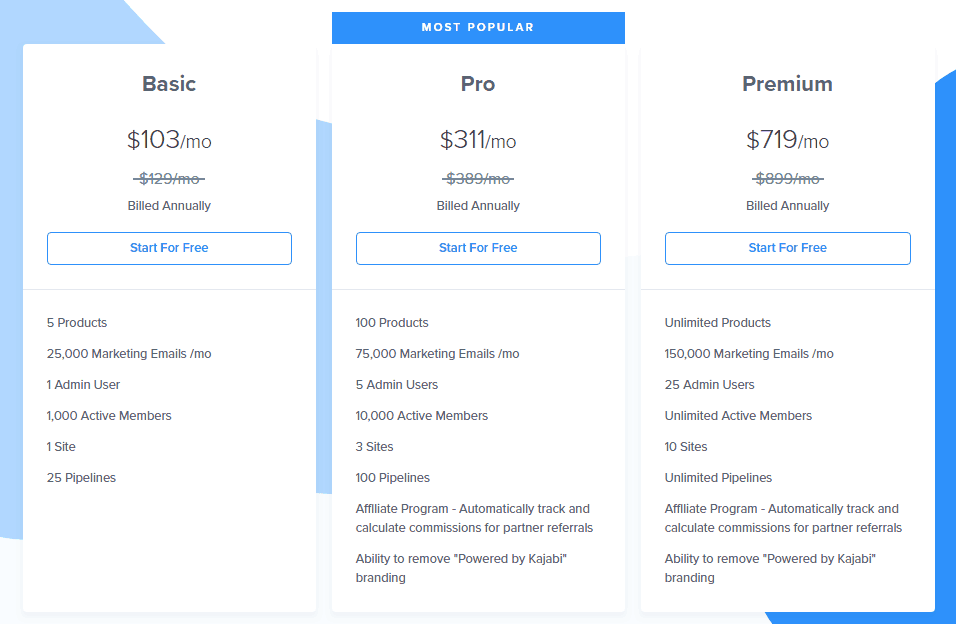Select the Basic plan heading

pos(169,84)
